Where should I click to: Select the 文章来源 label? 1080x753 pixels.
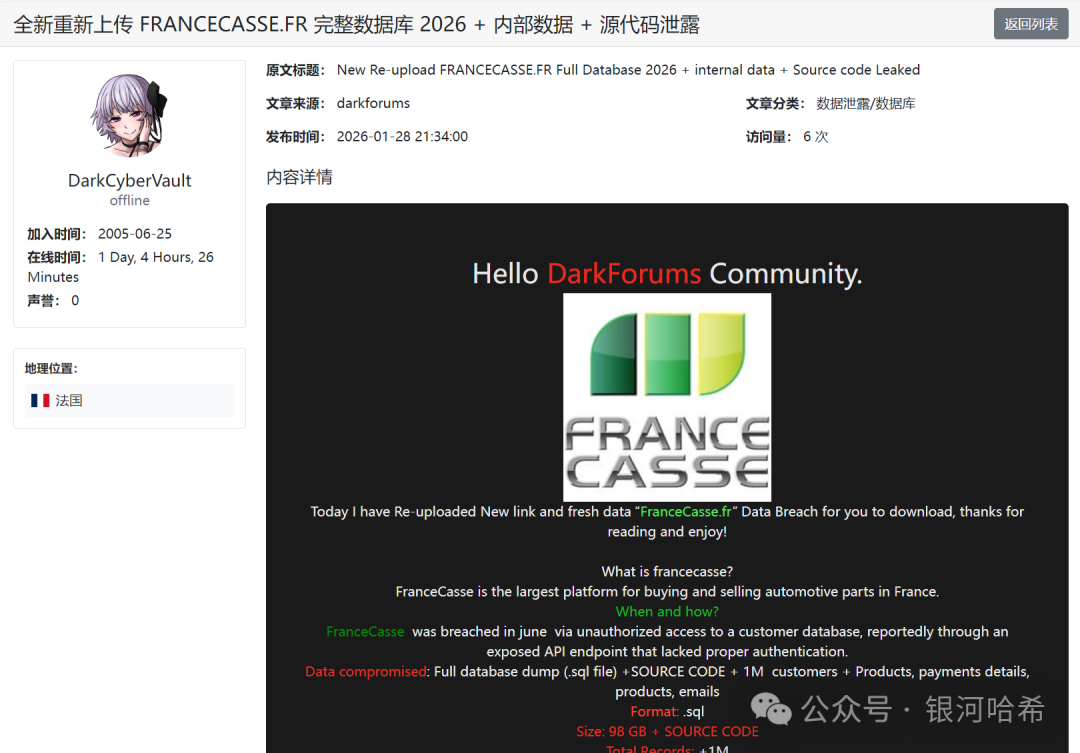[x=295, y=103]
